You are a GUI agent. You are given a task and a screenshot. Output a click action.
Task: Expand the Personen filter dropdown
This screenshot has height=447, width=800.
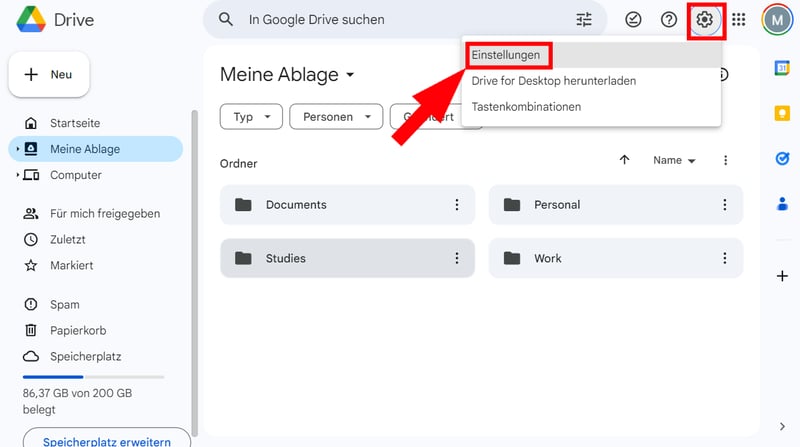[x=336, y=117]
